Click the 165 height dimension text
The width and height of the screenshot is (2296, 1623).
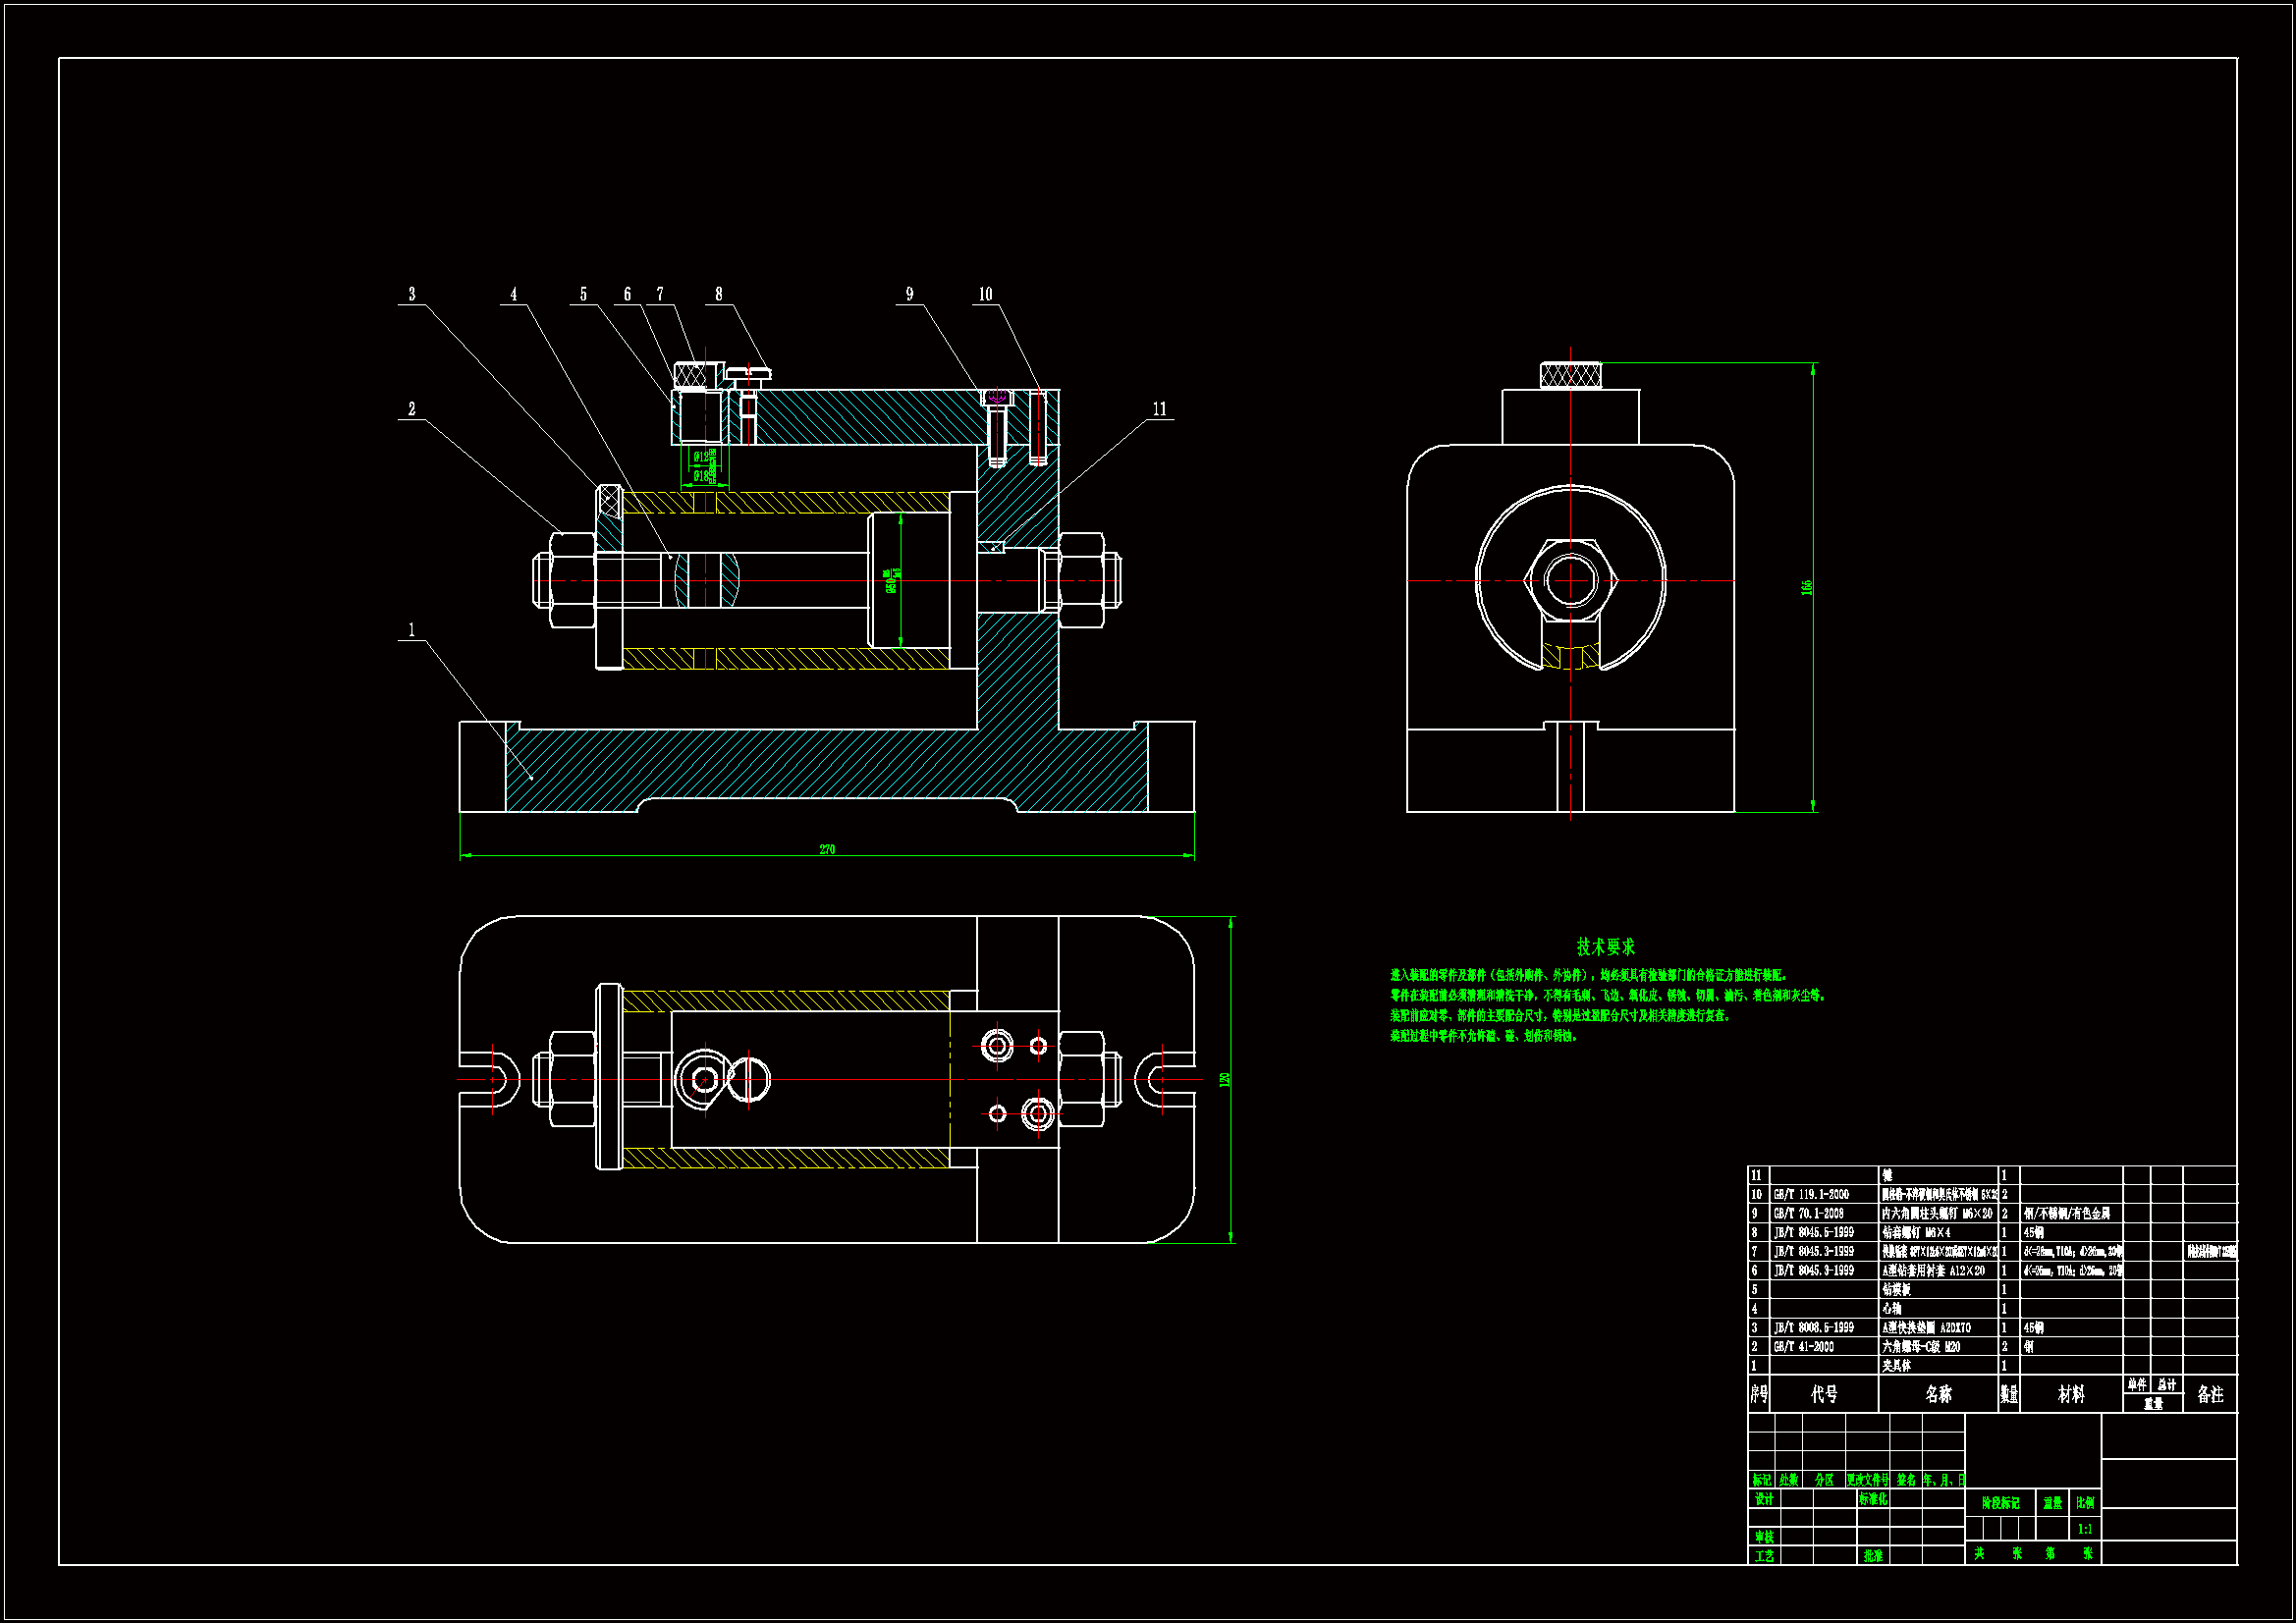coord(1807,588)
